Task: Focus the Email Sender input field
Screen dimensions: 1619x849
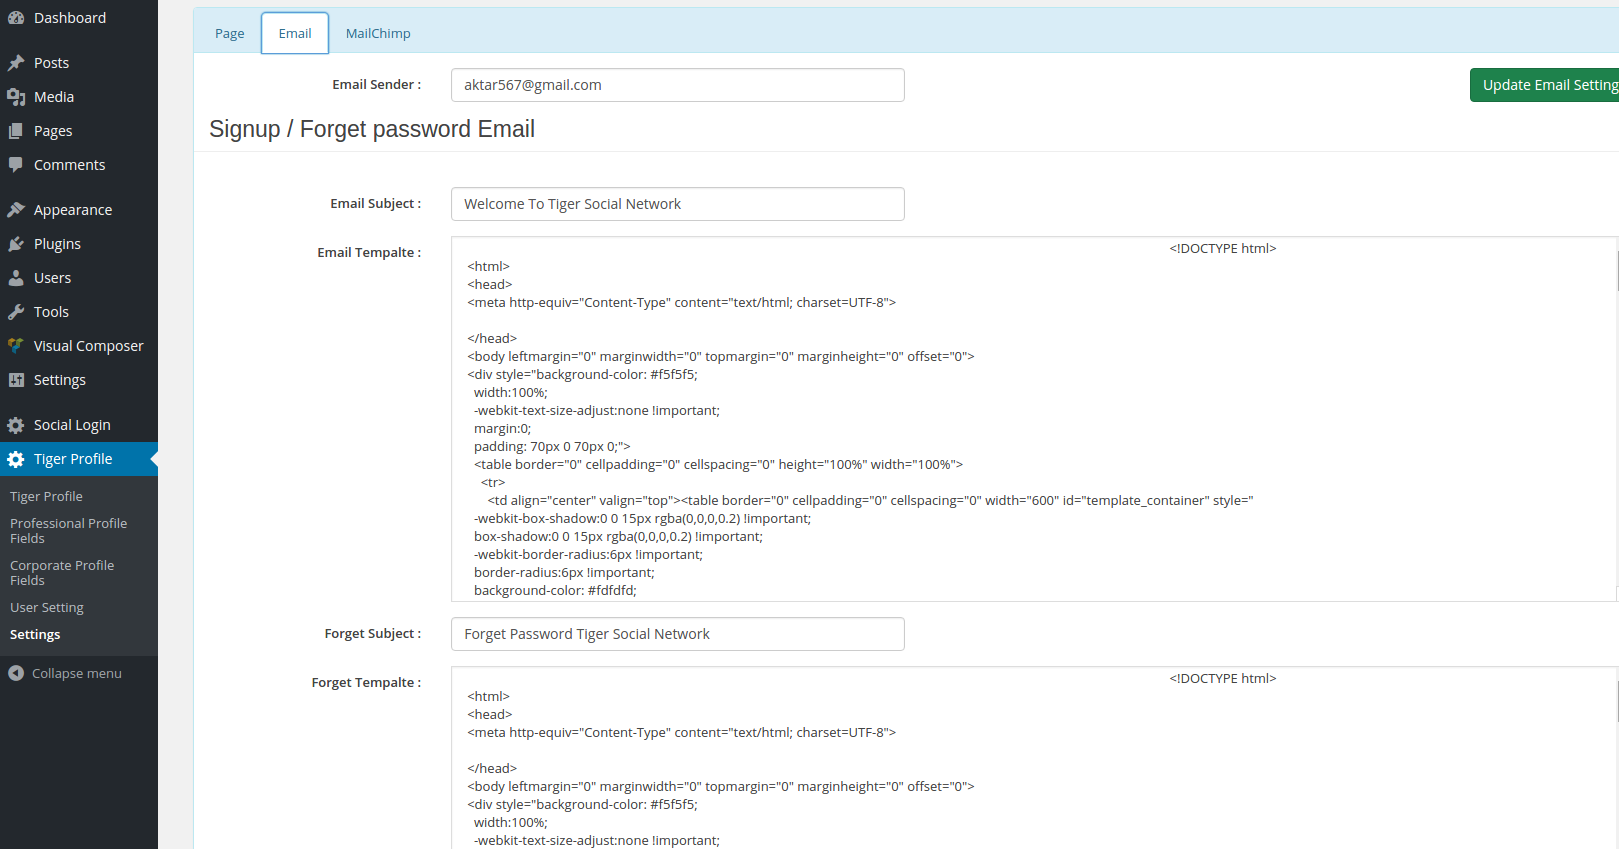Action: point(678,85)
